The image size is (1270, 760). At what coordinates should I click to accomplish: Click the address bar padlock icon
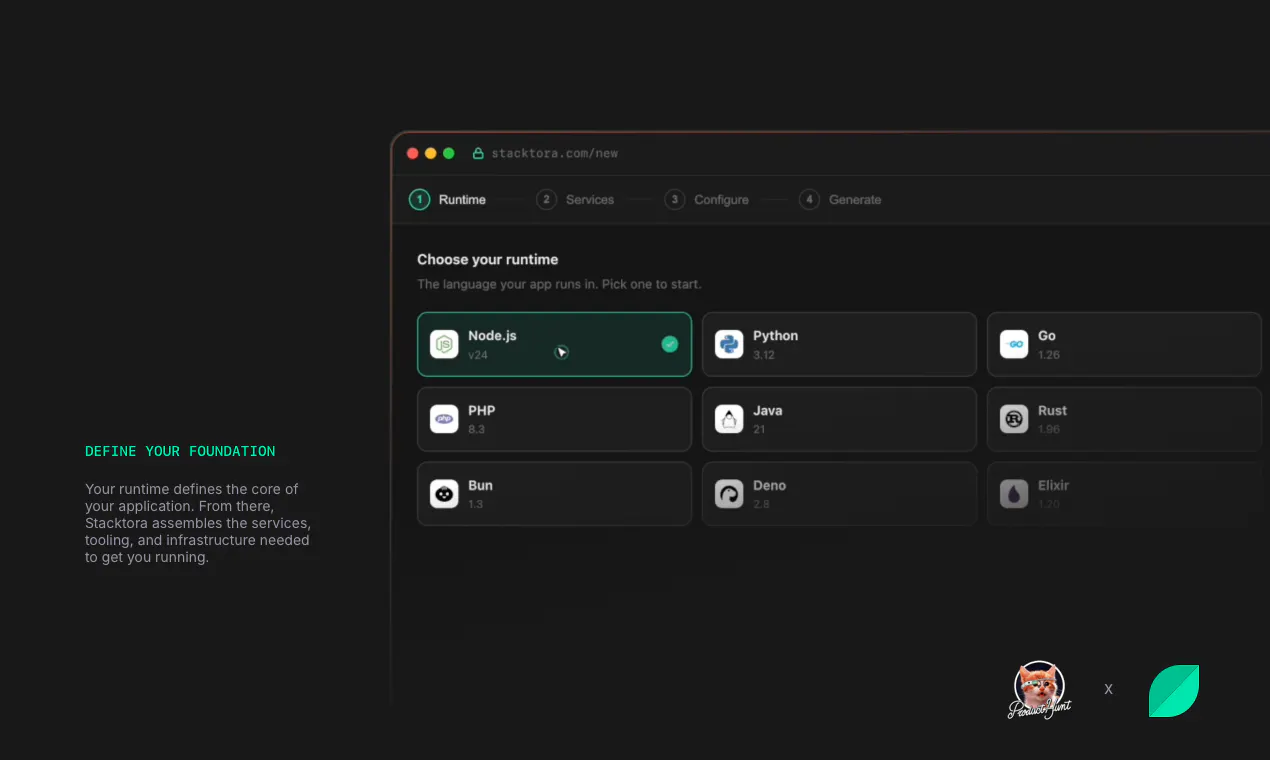pyautogui.click(x=478, y=153)
